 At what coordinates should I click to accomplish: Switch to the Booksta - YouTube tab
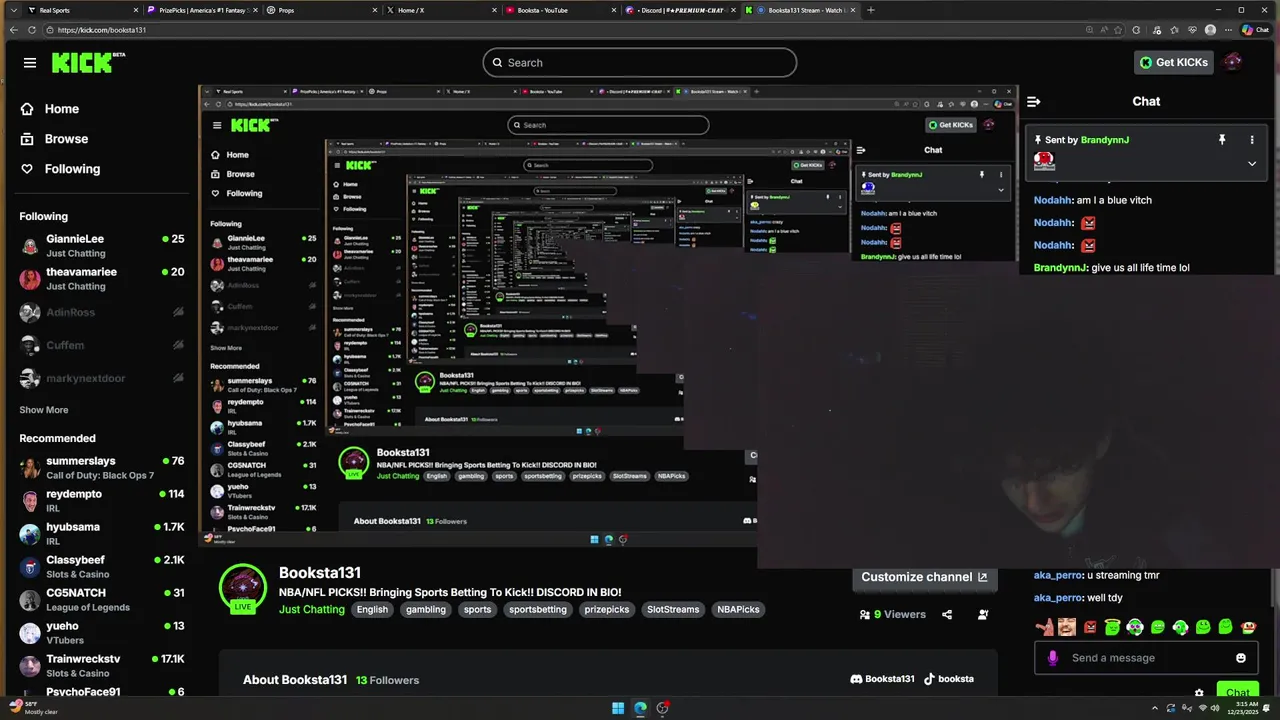point(561,10)
